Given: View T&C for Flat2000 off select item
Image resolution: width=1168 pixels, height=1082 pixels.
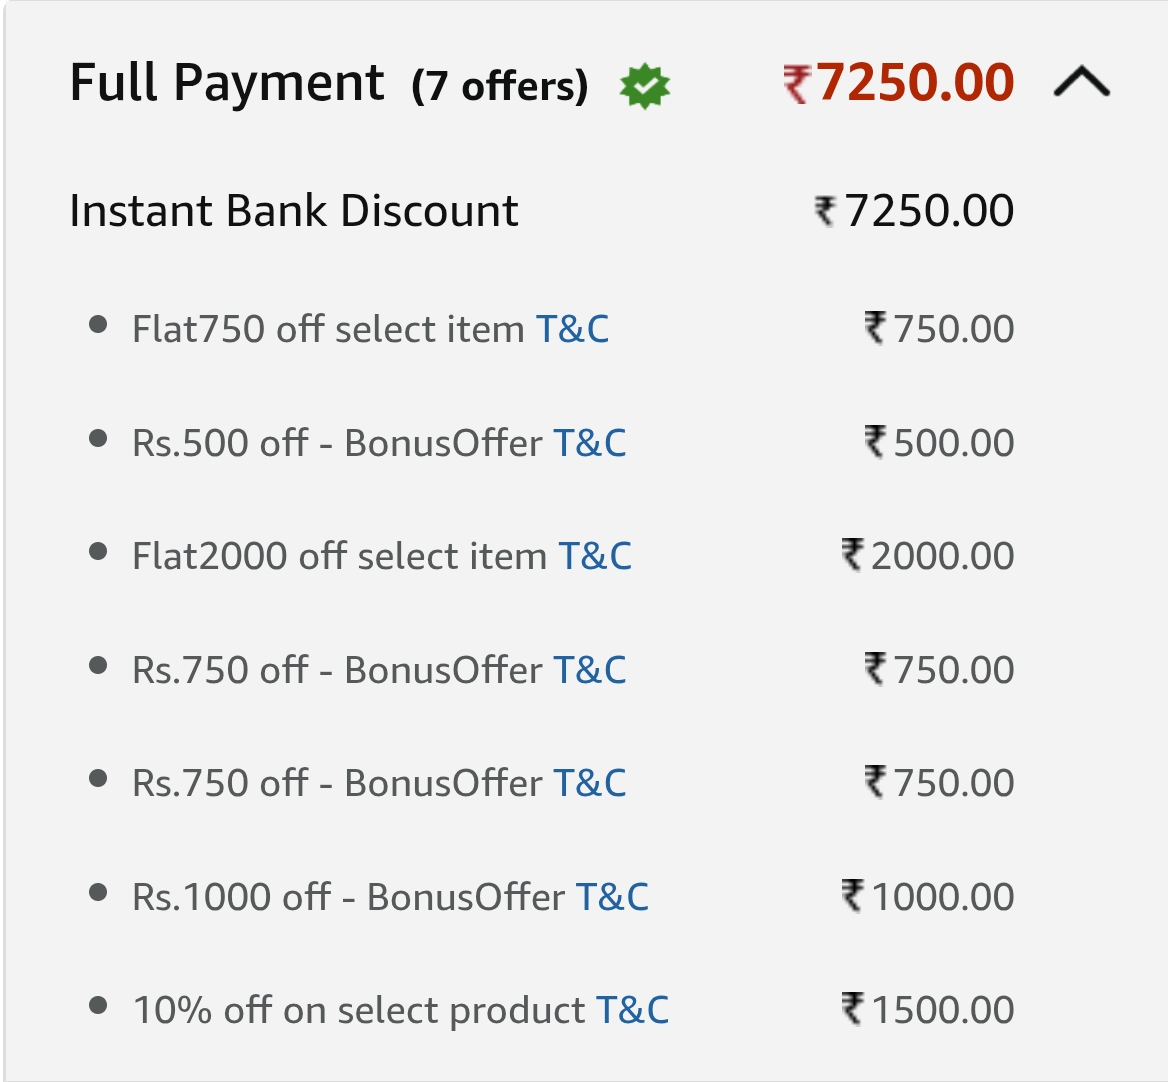Looking at the screenshot, I should point(595,556).
